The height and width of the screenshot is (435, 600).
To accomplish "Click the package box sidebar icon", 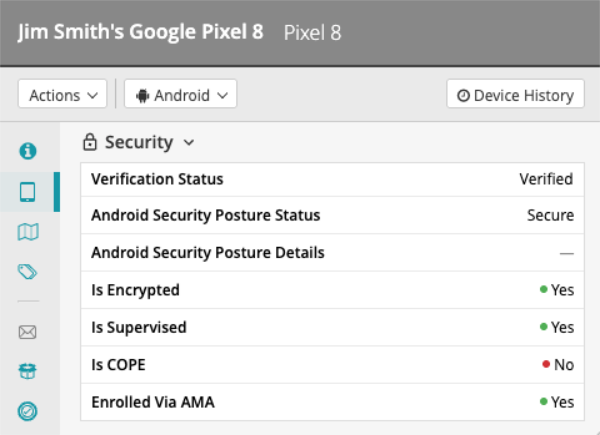I will click(28, 371).
